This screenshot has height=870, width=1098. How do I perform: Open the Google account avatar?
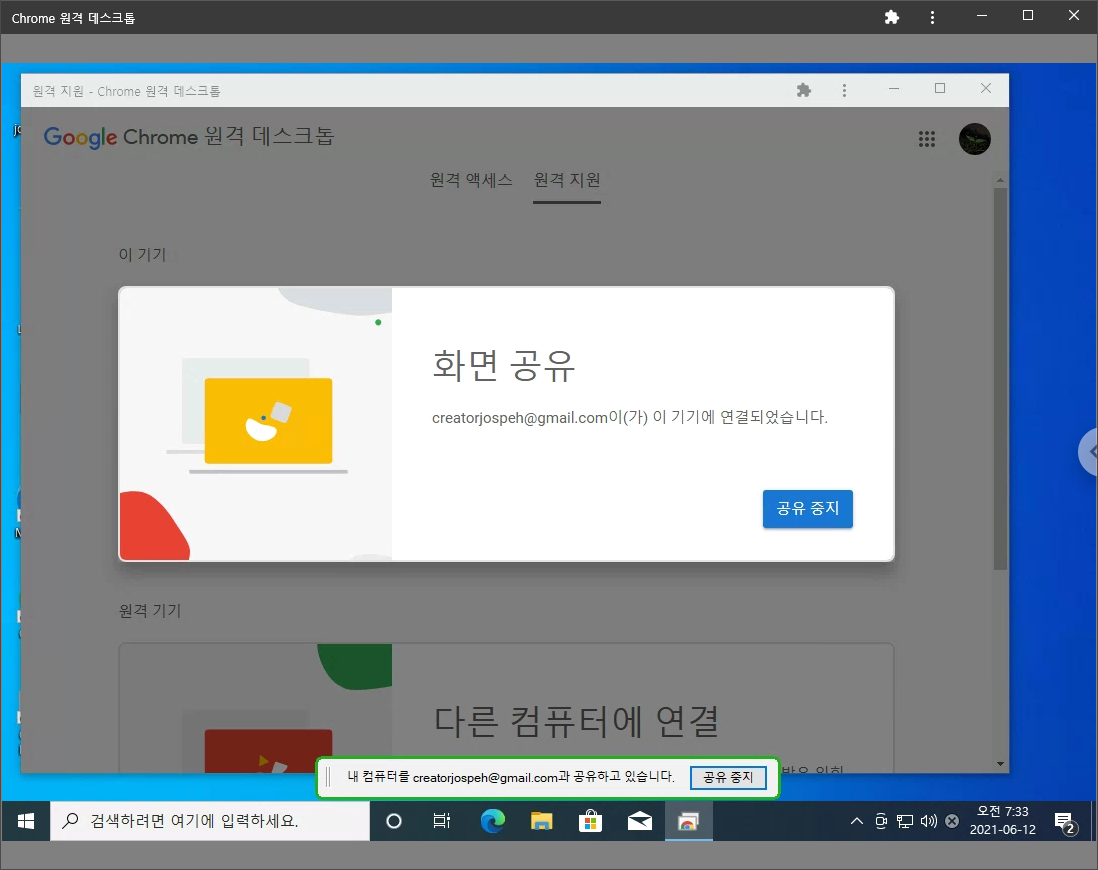coord(975,139)
